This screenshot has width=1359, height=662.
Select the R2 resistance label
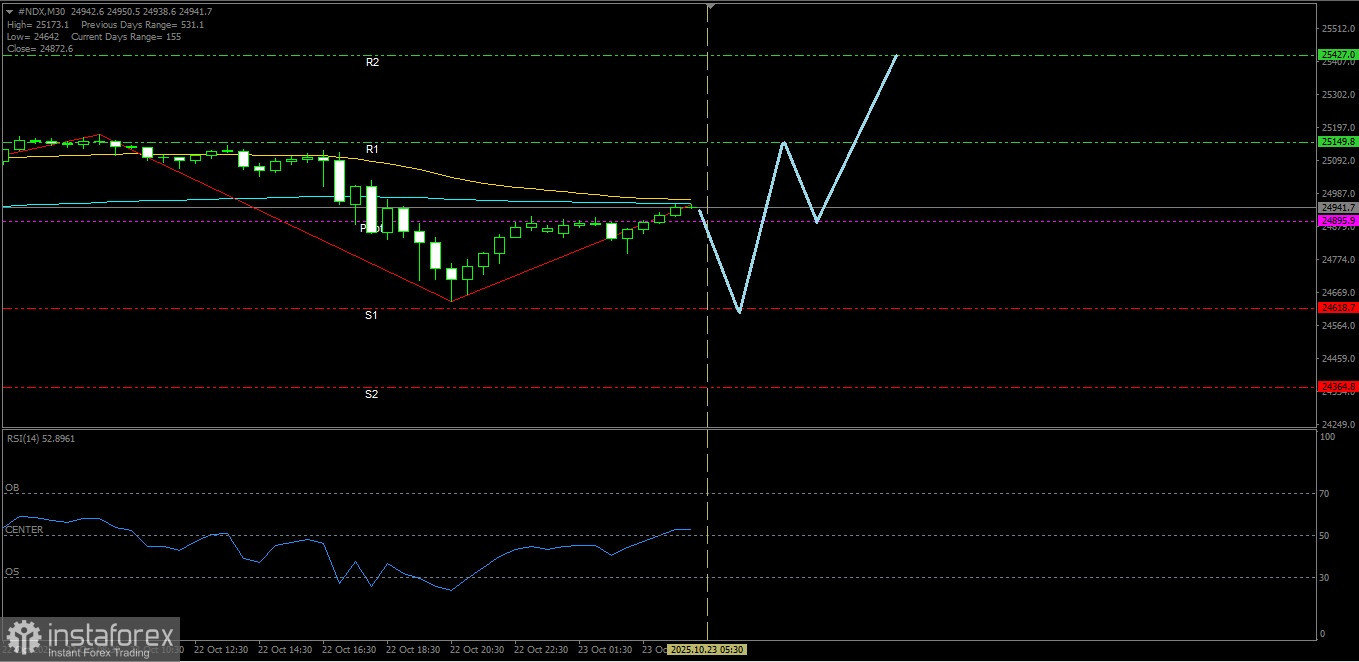click(x=372, y=62)
